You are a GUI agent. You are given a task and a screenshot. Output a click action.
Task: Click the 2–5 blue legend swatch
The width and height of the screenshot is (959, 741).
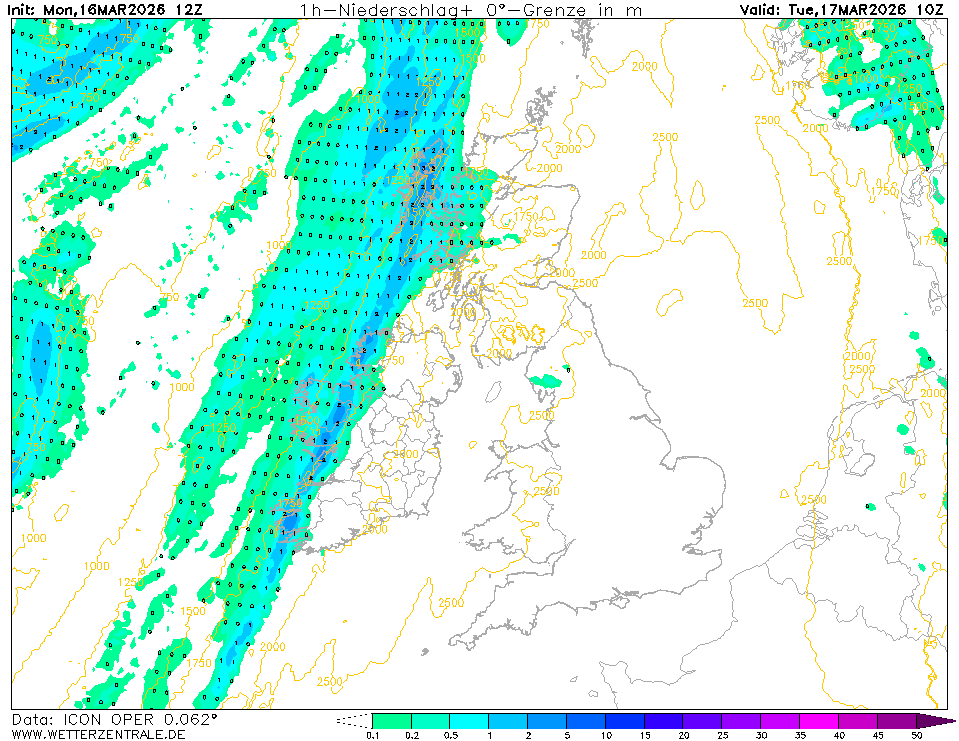(547, 720)
